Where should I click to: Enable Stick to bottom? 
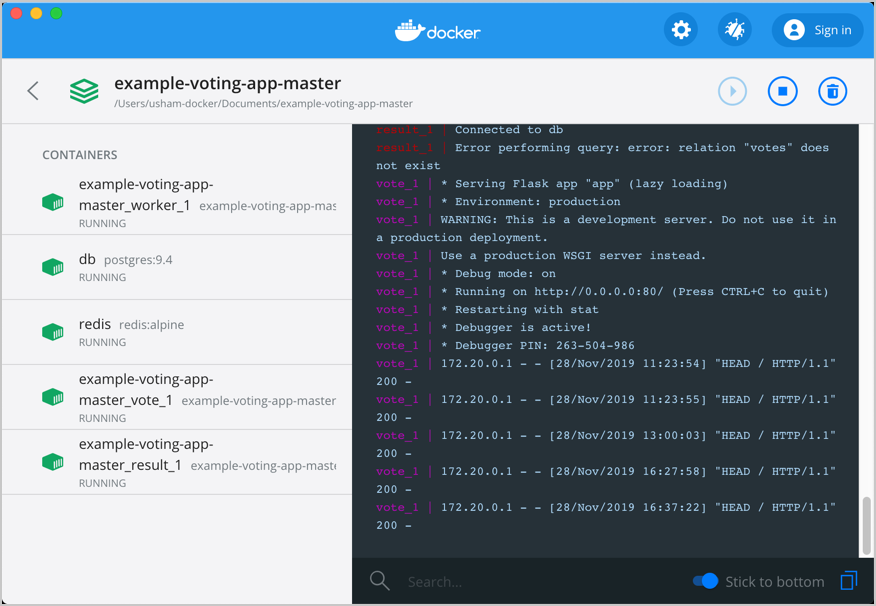click(705, 580)
